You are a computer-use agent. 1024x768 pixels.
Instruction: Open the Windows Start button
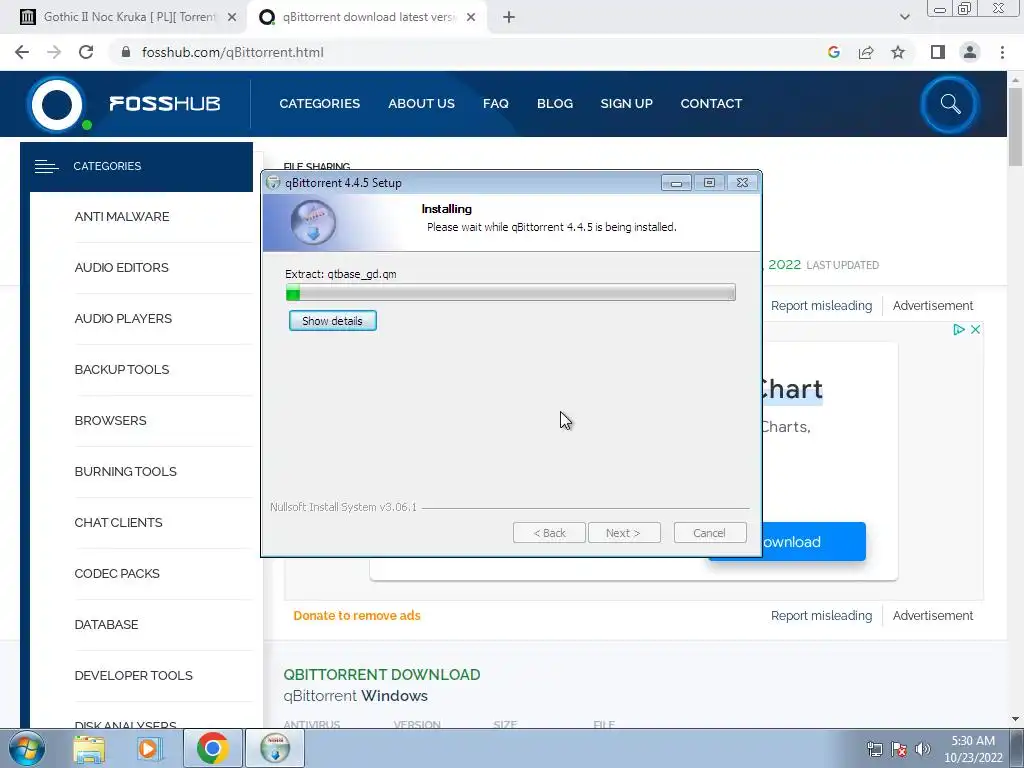pyautogui.click(x=26, y=748)
